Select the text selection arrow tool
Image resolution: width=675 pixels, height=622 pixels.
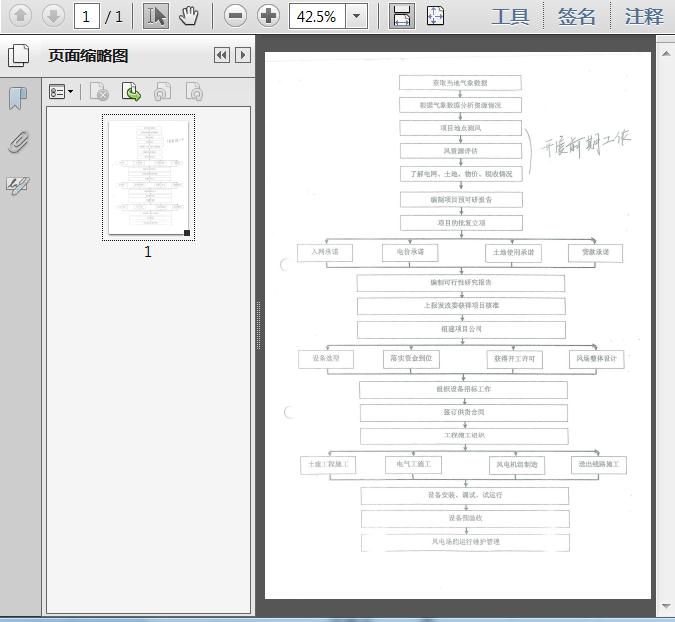click(156, 15)
